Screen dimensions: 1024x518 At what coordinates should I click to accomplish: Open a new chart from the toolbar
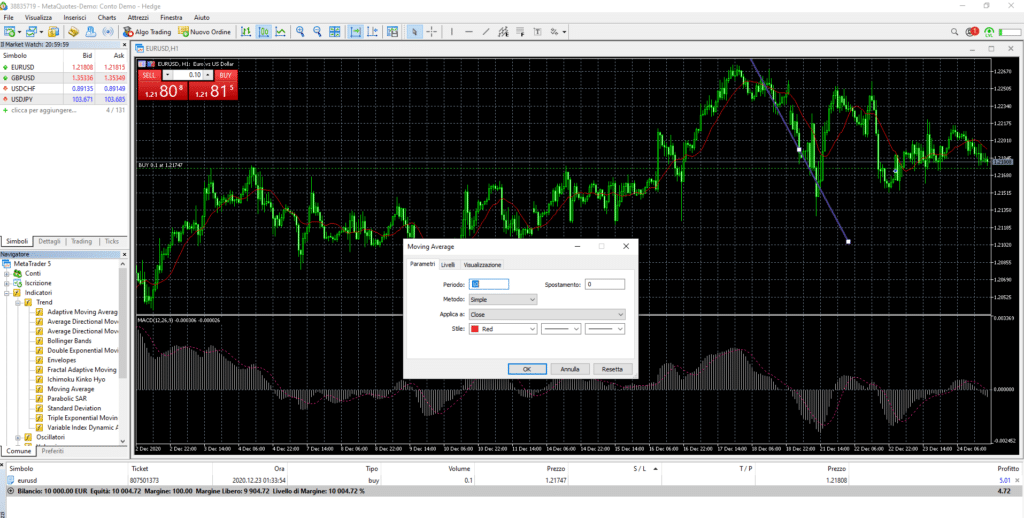tap(10, 31)
